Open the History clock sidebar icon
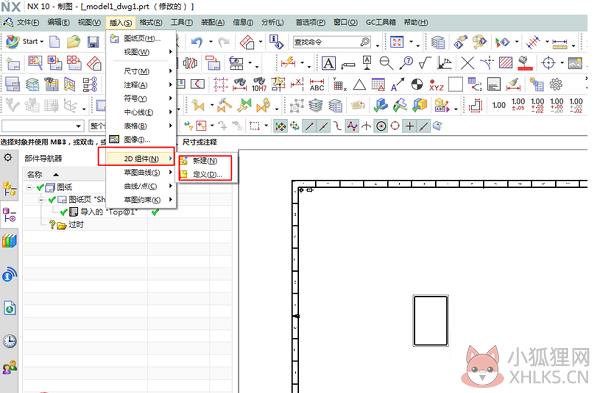This screenshot has height=393, width=600. (9, 341)
